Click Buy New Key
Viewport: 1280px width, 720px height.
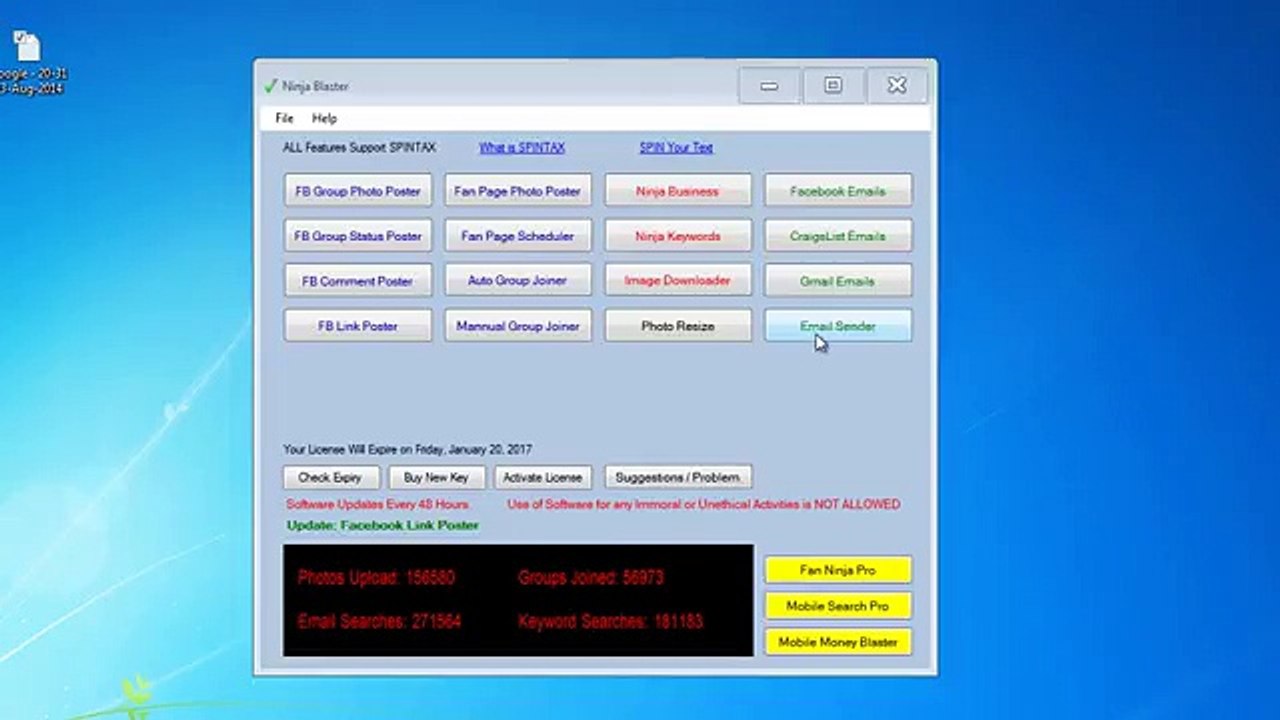pyautogui.click(x=437, y=478)
